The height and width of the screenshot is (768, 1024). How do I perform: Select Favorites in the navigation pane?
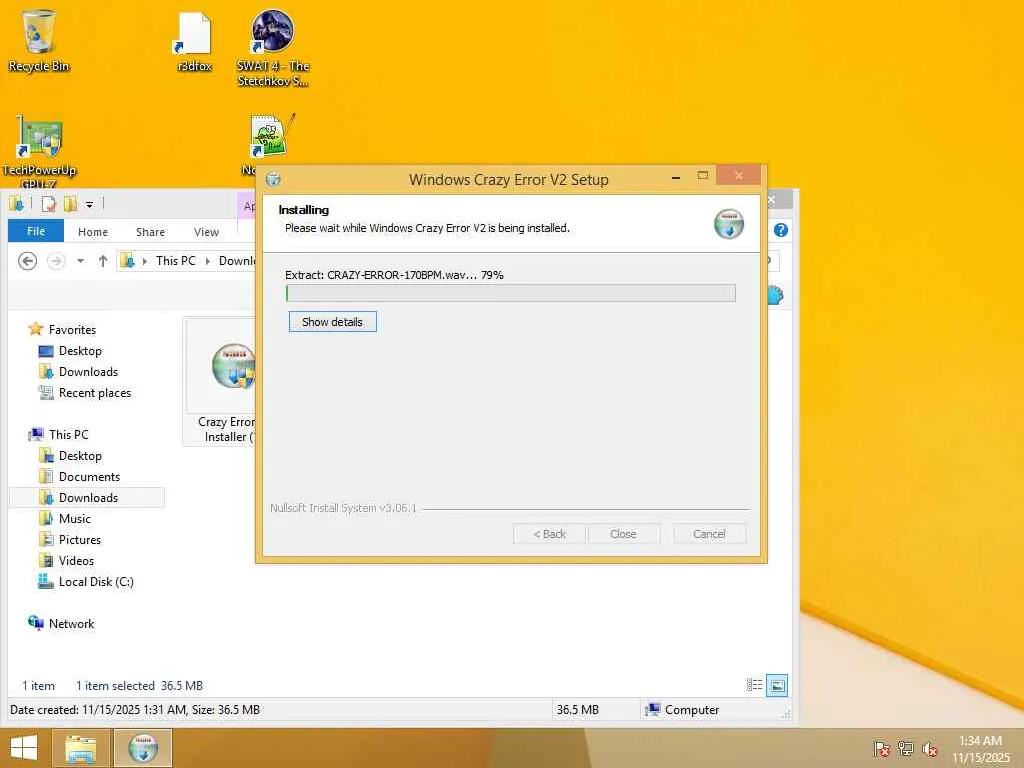coord(63,330)
